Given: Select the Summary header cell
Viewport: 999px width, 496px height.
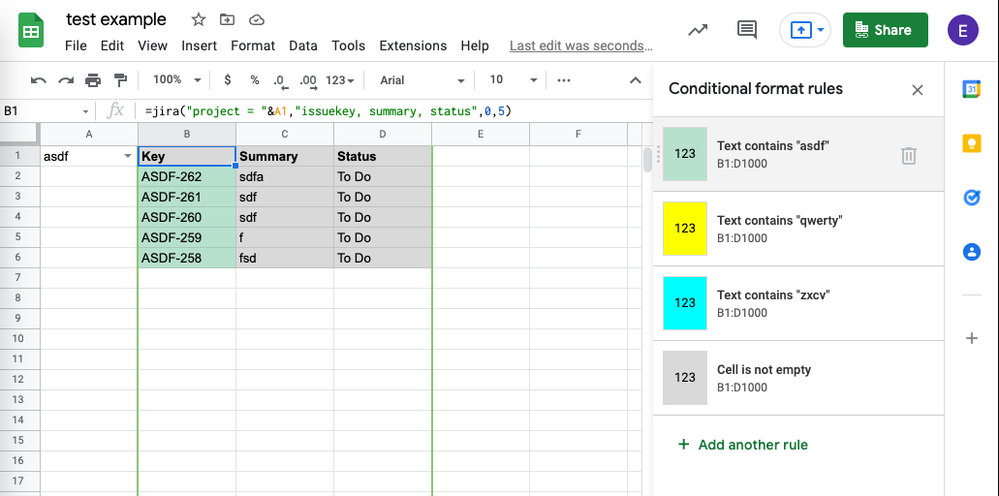Looking at the screenshot, I should tap(285, 156).
